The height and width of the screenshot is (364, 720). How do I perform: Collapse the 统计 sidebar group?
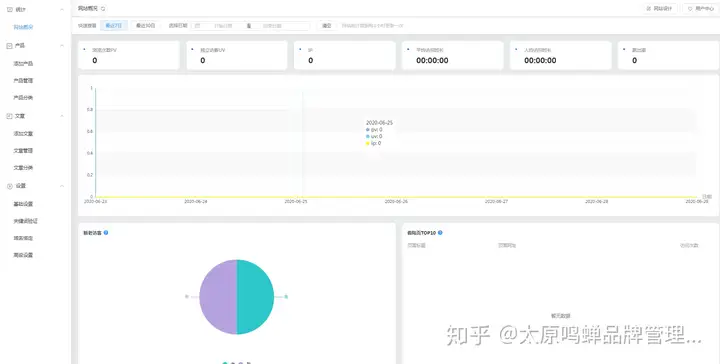(x=62, y=9)
